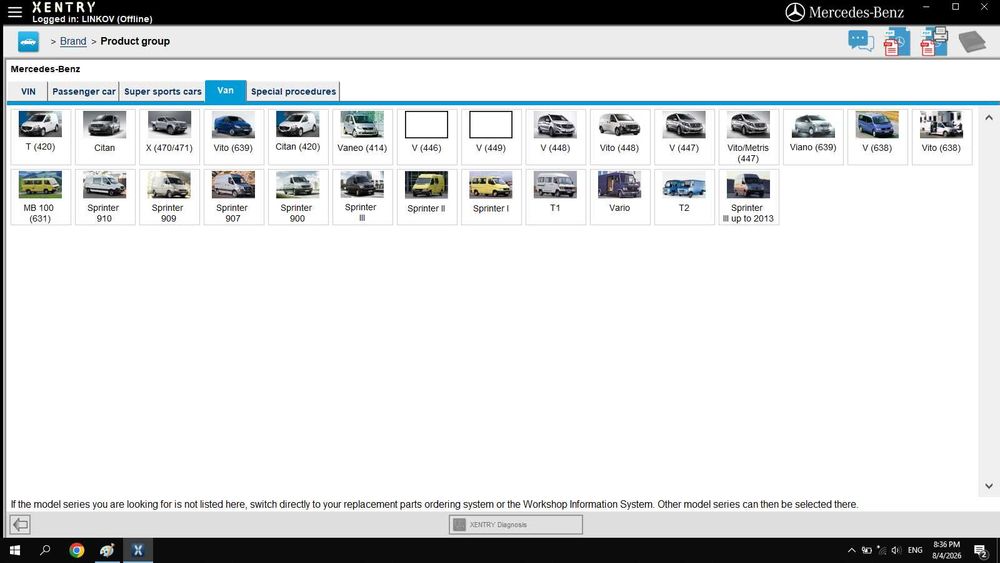Select the V (446) empty-image tile

[427, 137]
